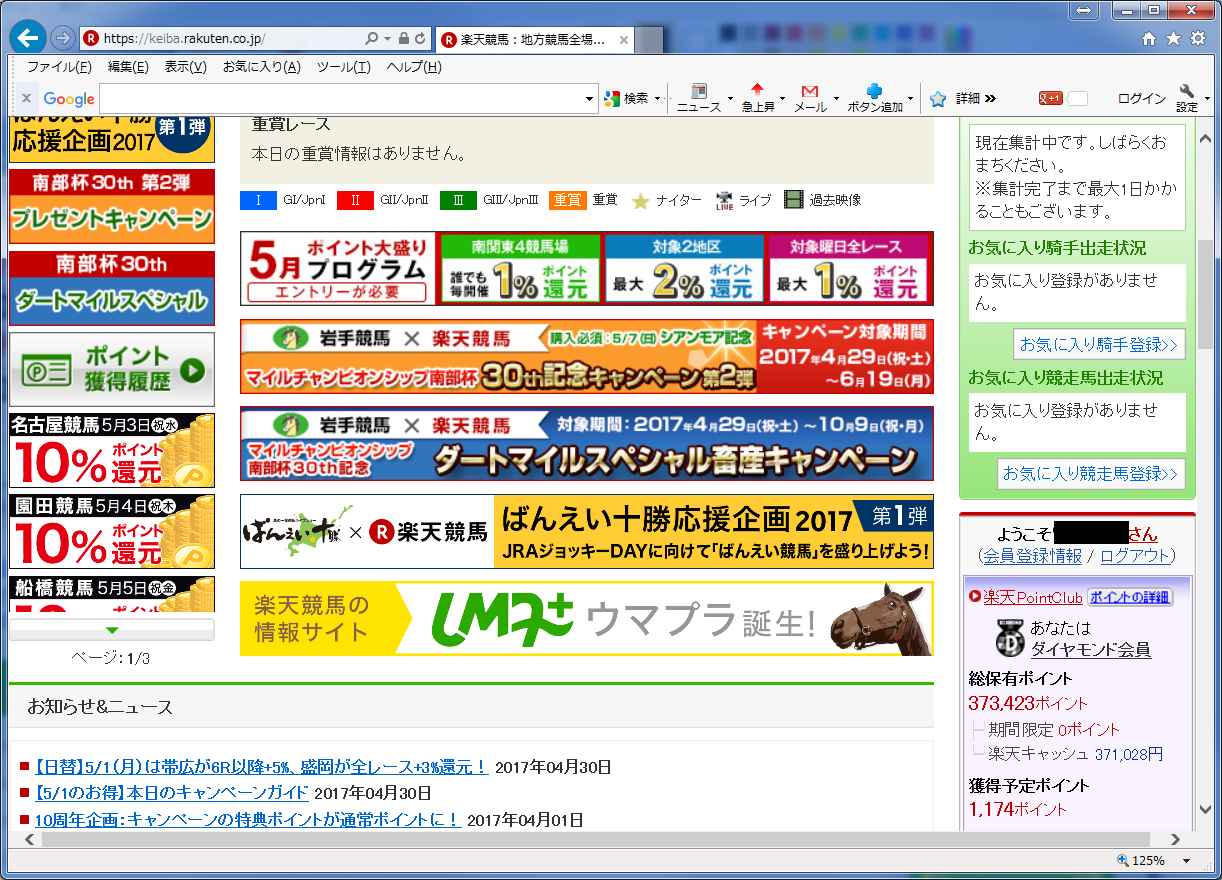
Task: Click the Google toolbar 検索 button
Action: tap(627, 98)
